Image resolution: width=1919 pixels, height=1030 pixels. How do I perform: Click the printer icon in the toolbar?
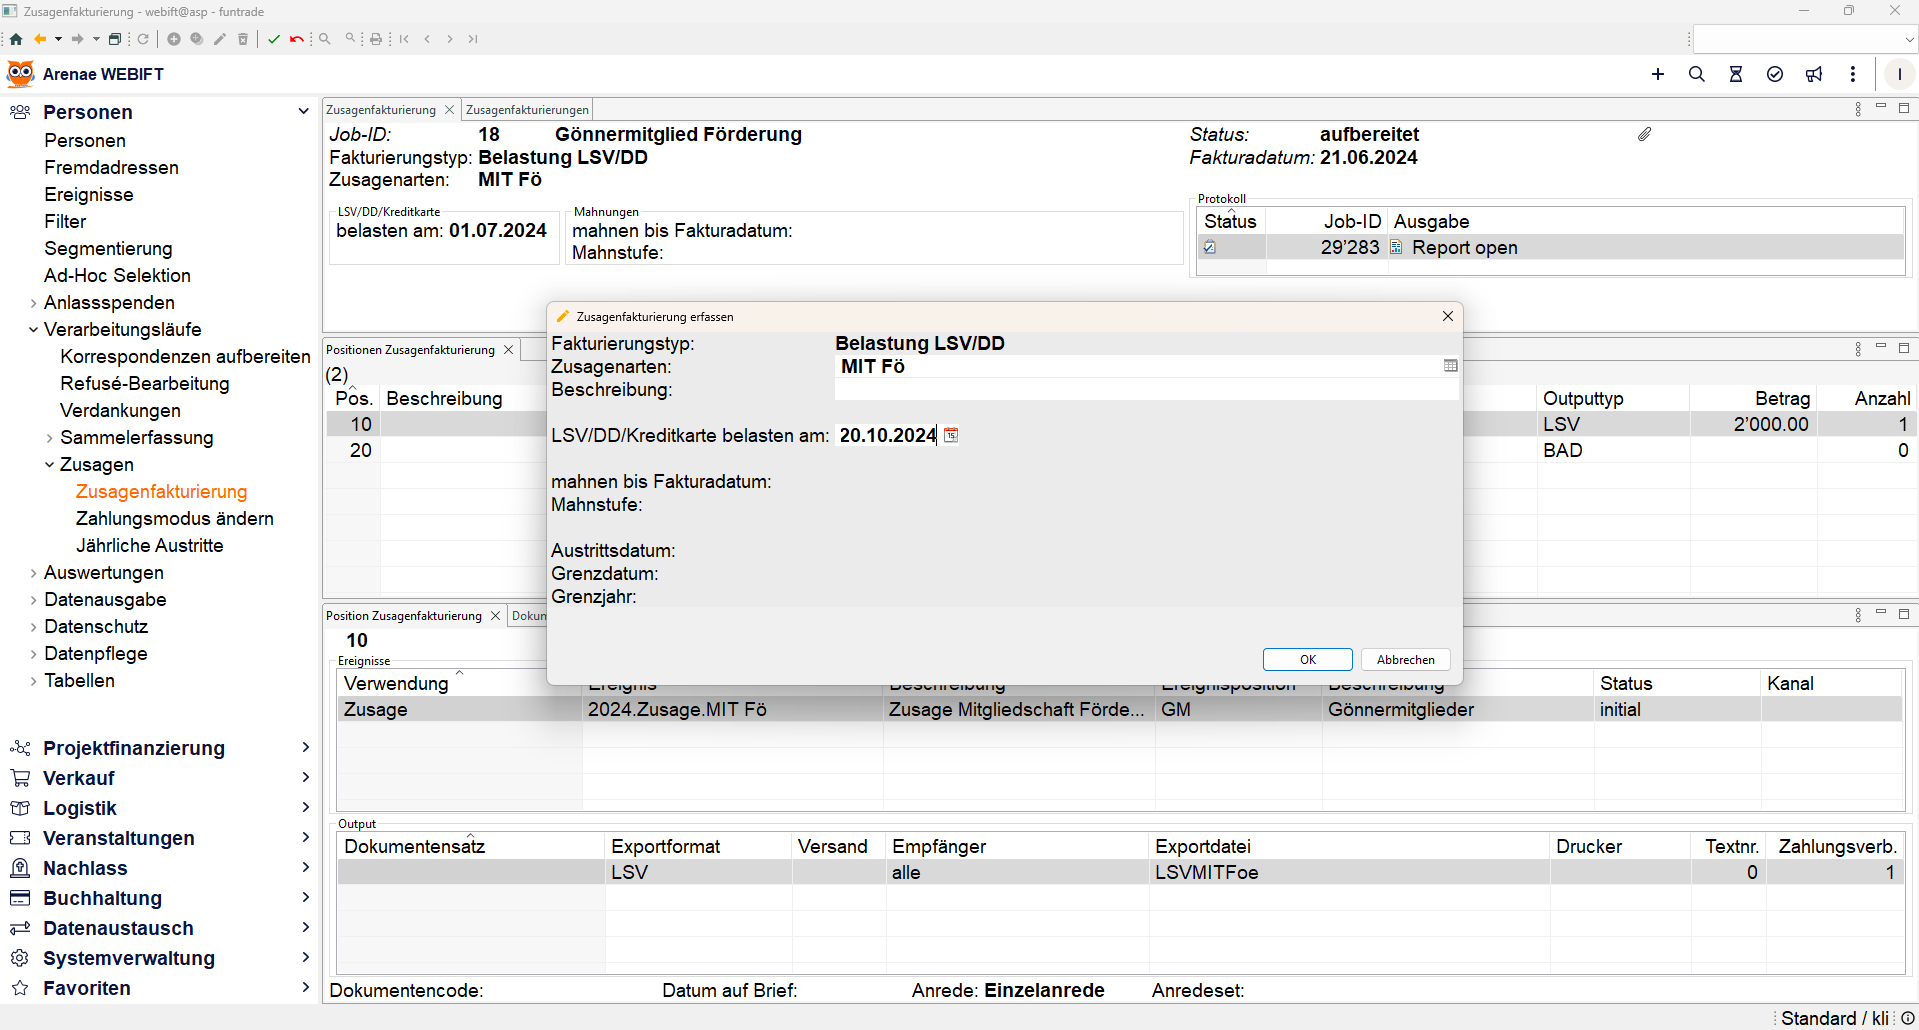(x=376, y=39)
